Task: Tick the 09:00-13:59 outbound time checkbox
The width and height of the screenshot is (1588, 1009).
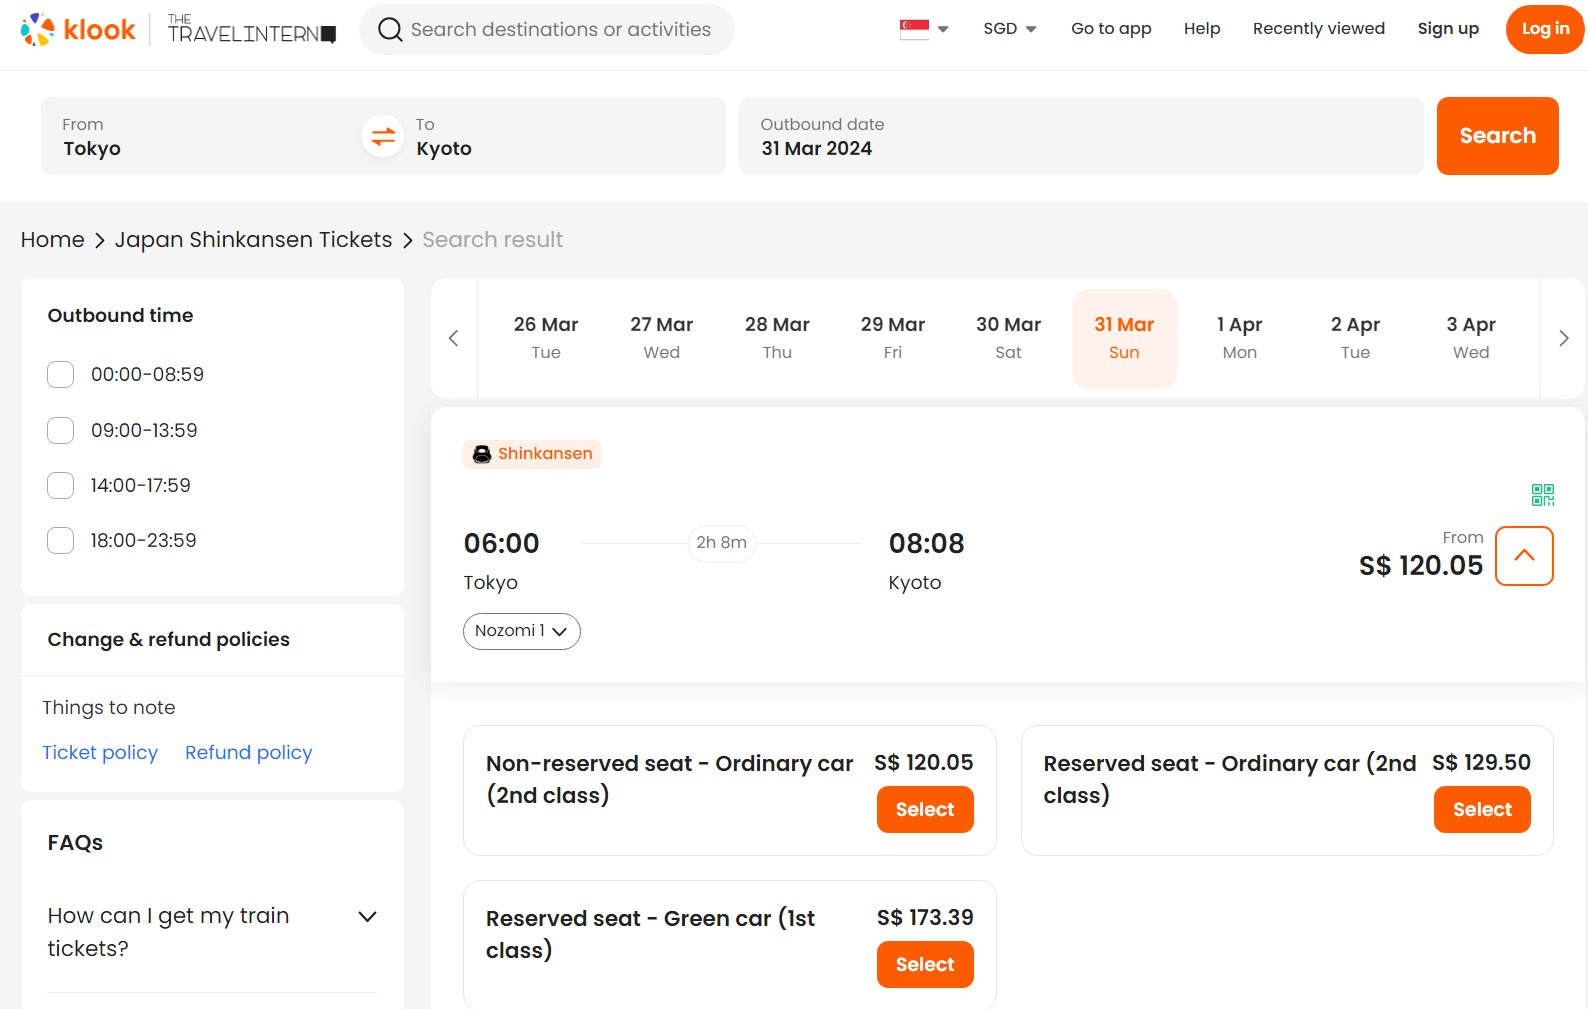Action: click(61, 430)
